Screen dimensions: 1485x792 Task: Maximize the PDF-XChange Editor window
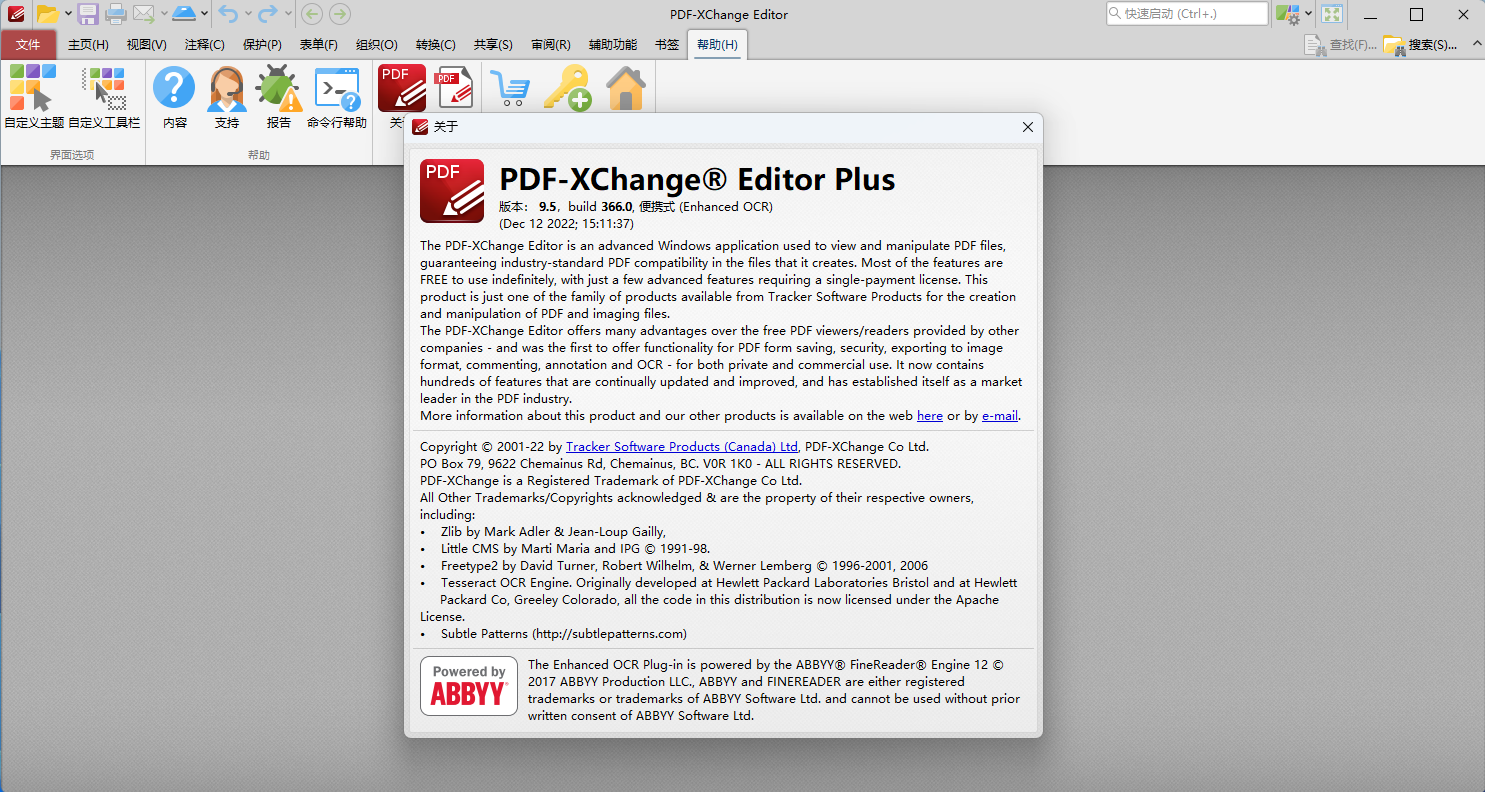[1416, 14]
